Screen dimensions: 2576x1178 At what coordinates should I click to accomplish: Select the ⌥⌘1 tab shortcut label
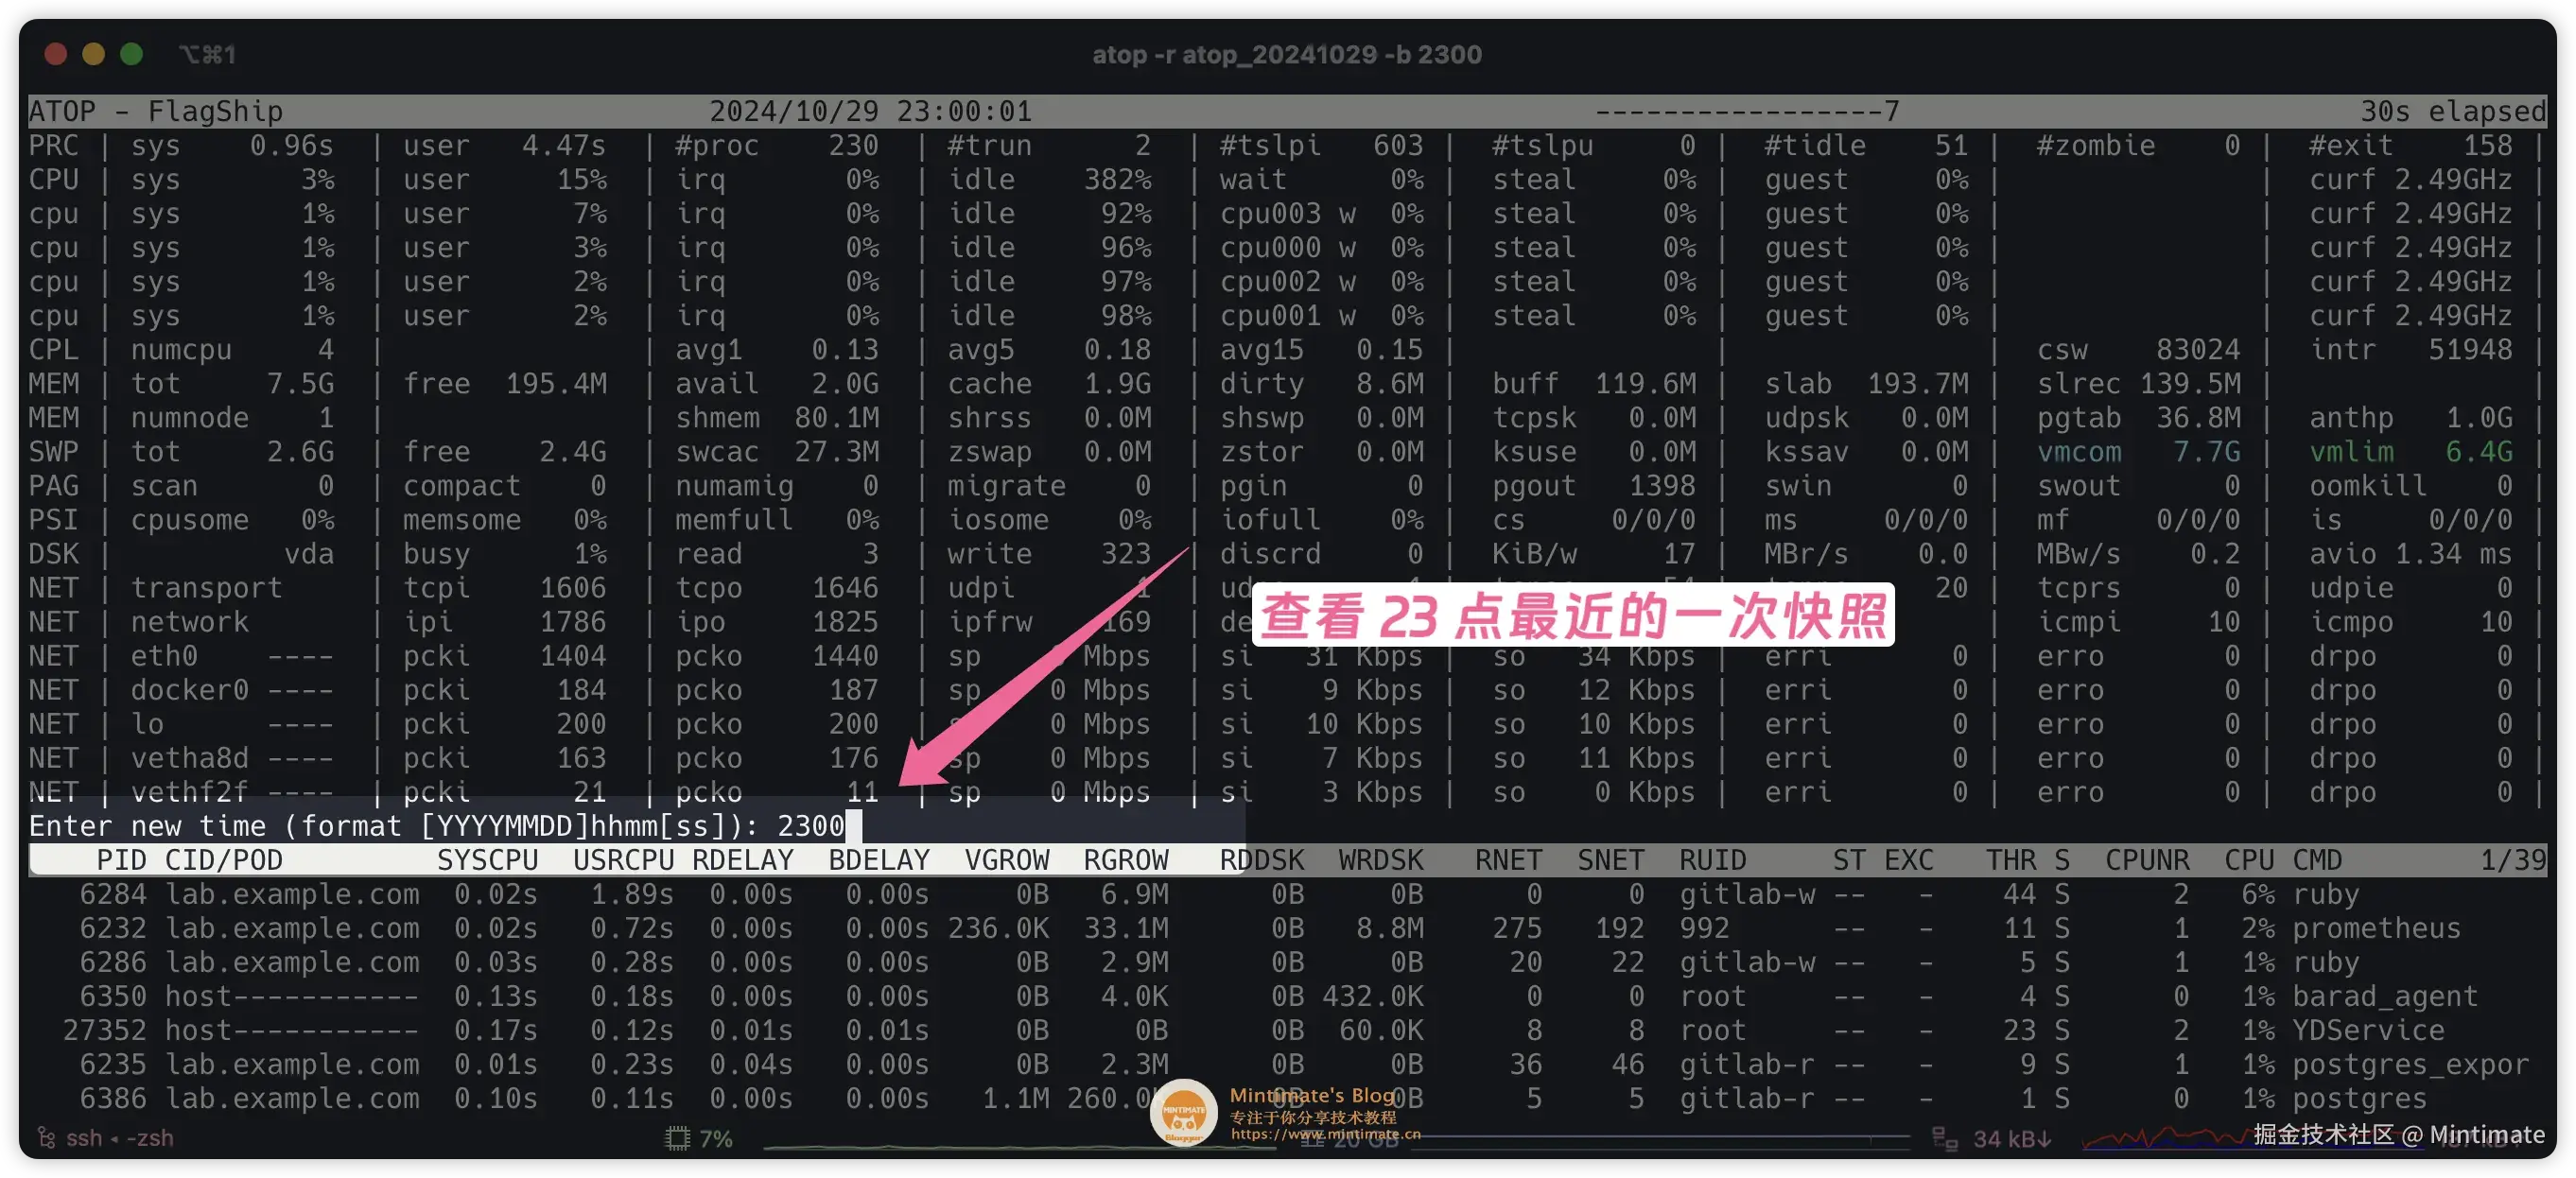[x=209, y=54]
